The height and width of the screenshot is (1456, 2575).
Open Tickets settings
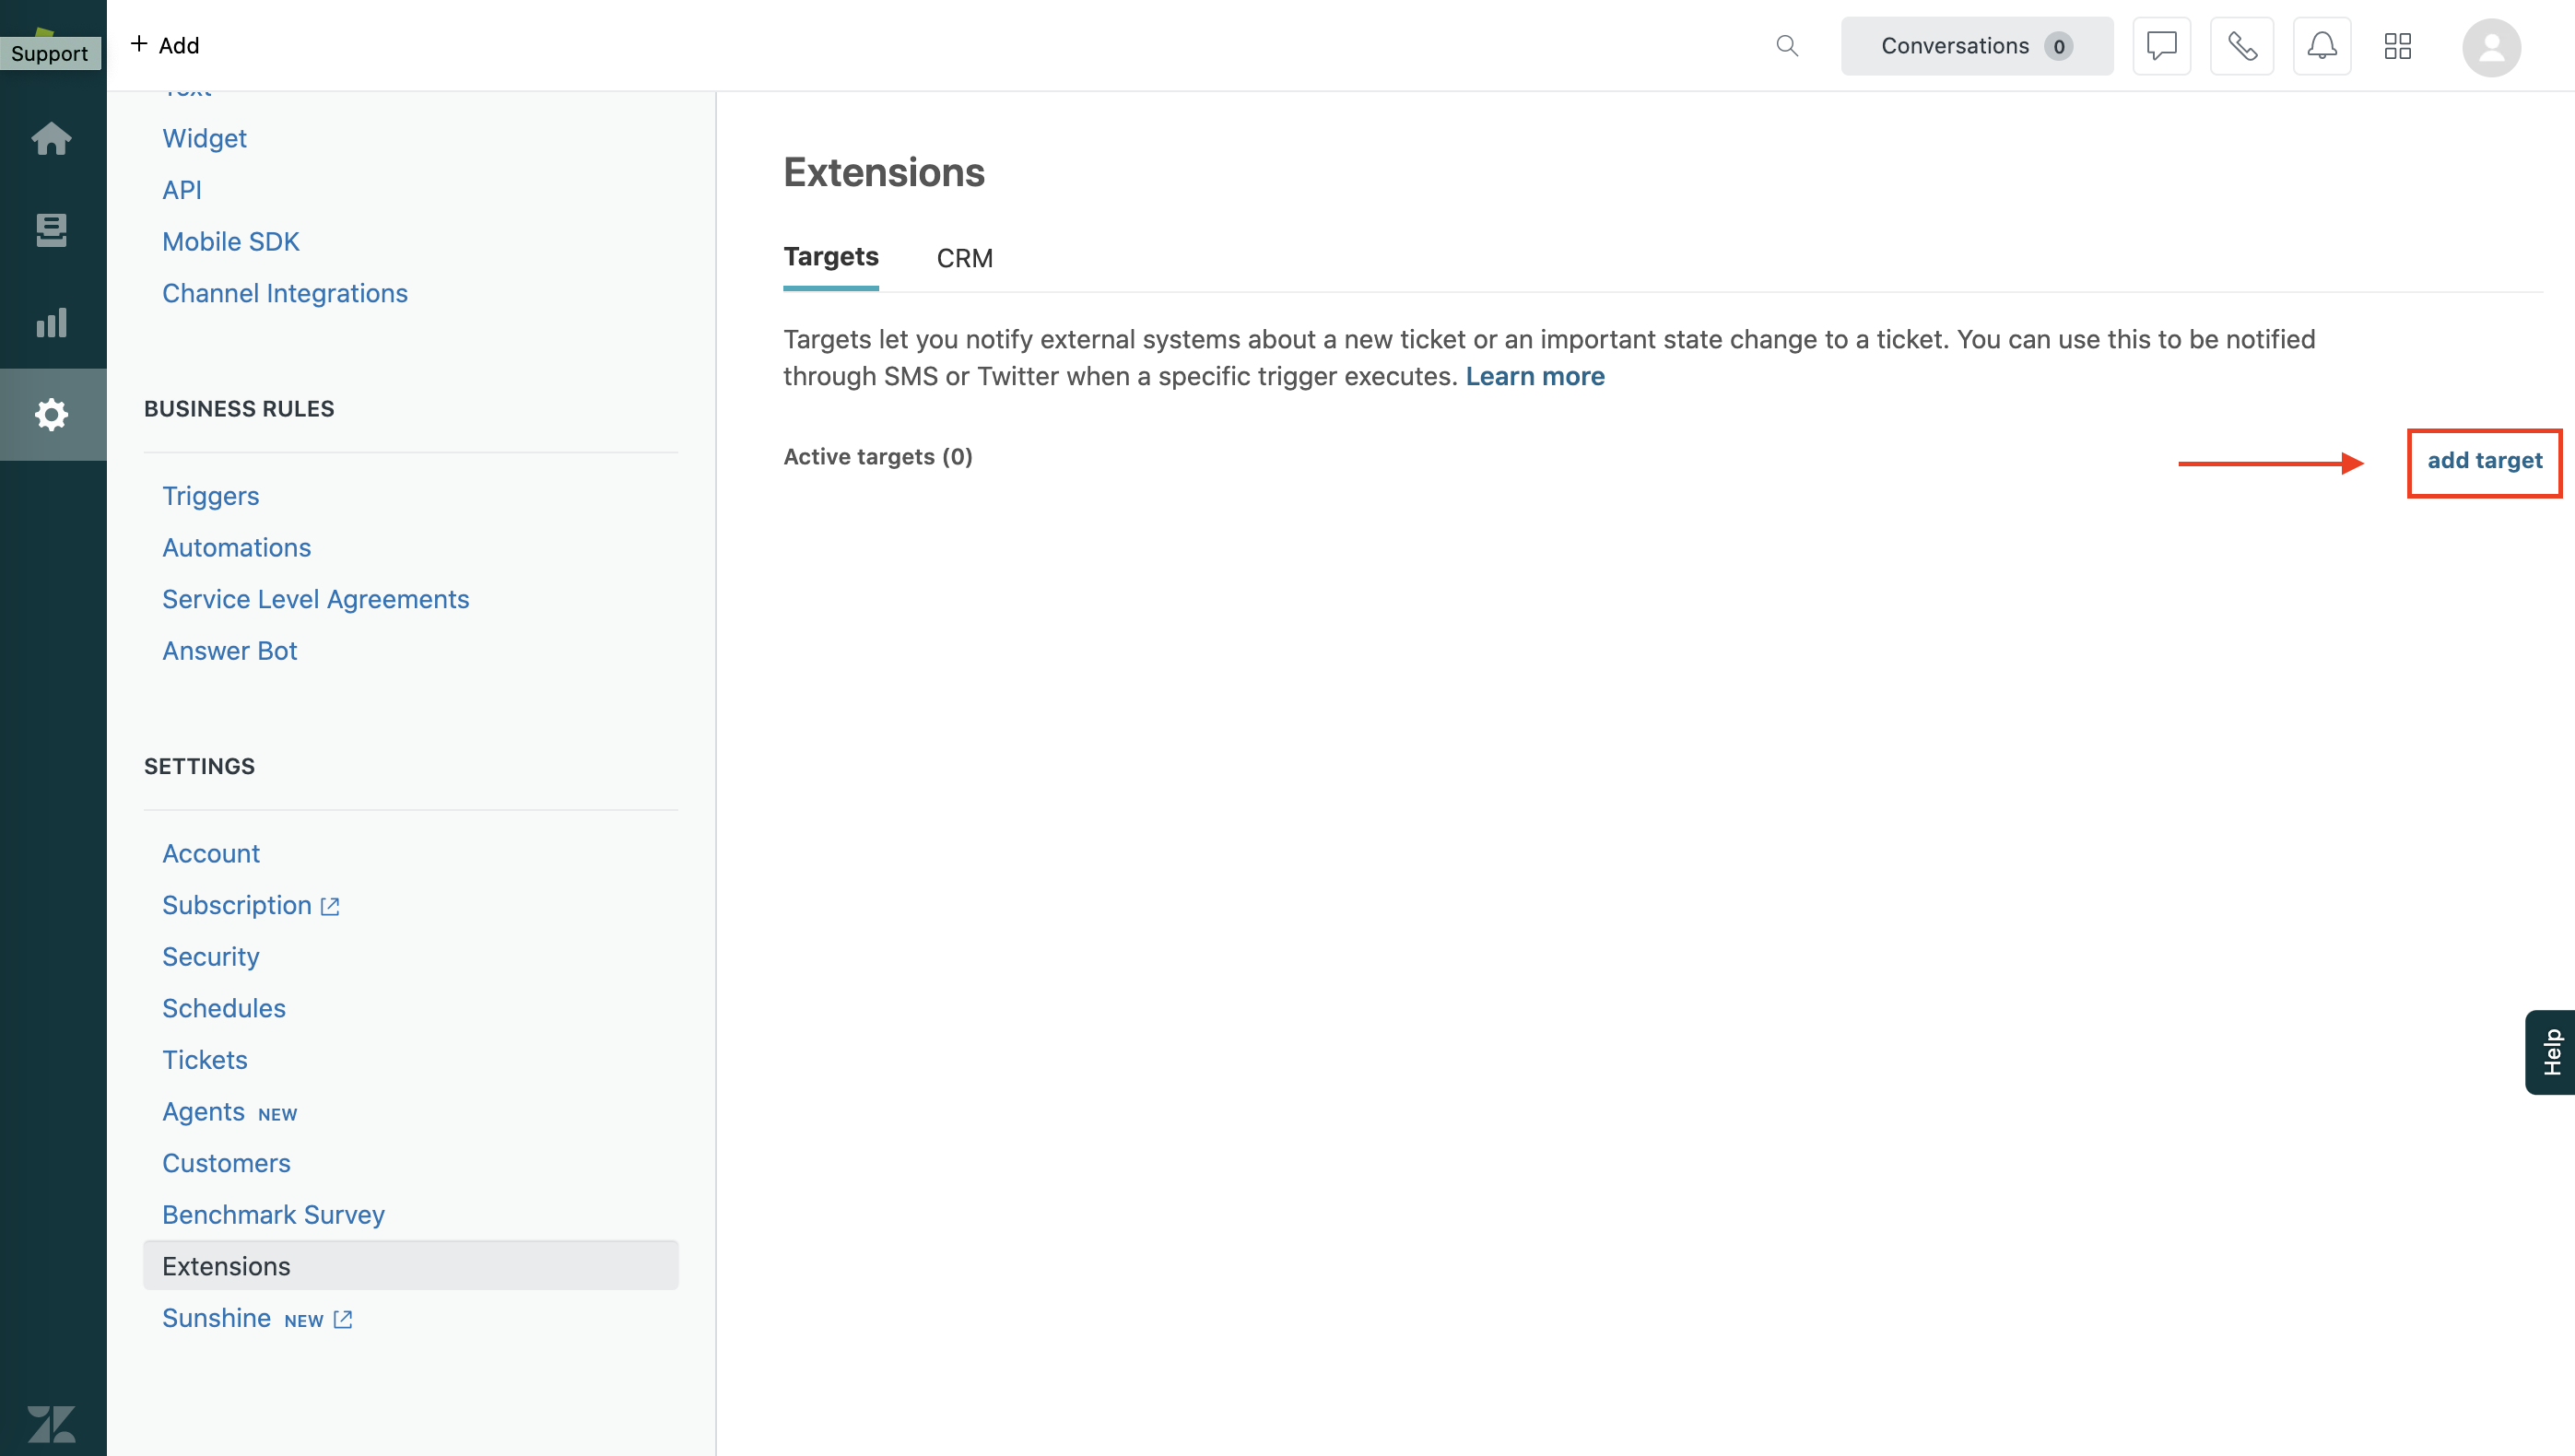pyautogui.click(x=205, y=1059)
